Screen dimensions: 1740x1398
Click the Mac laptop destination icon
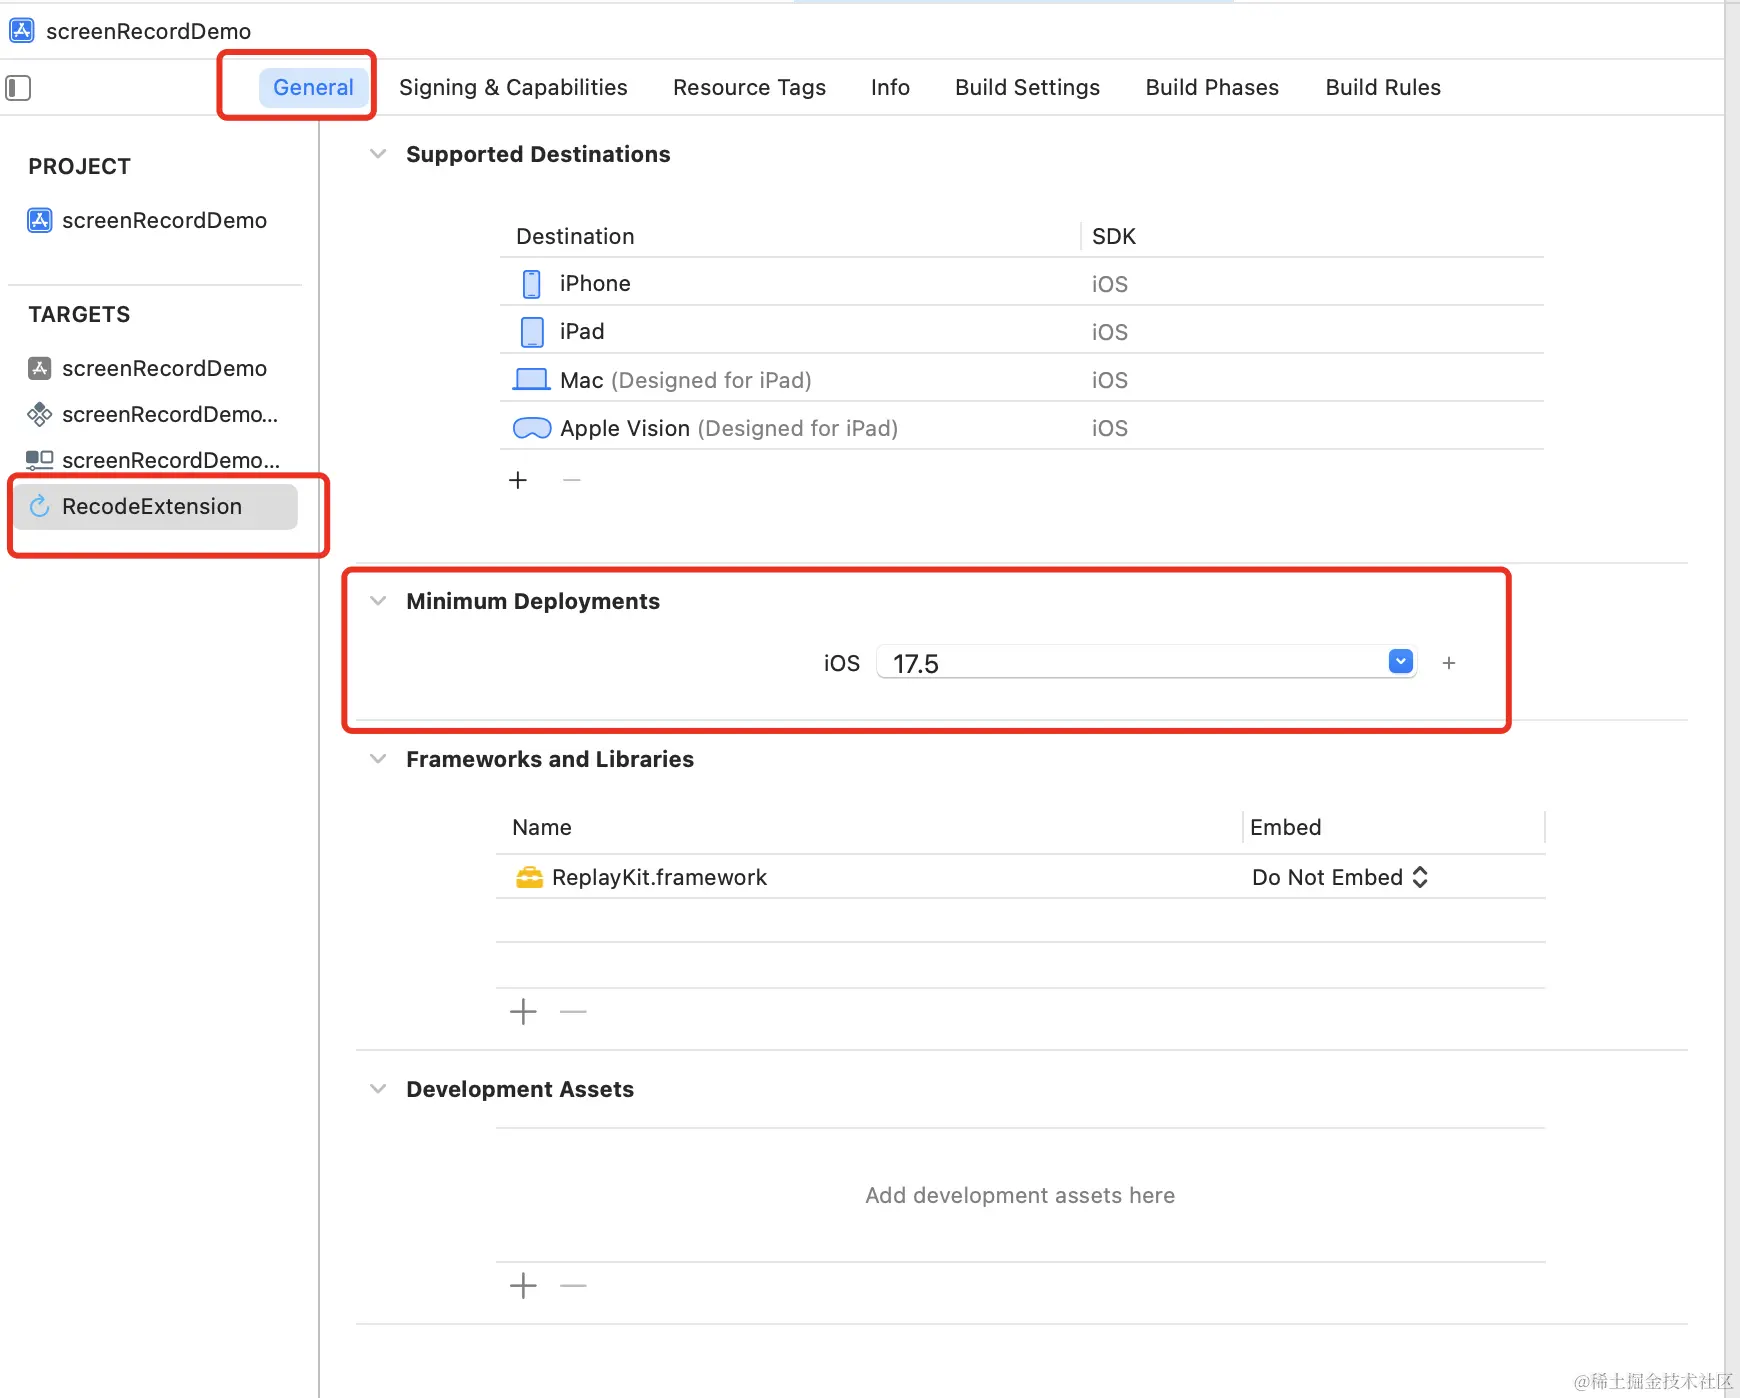532,380
